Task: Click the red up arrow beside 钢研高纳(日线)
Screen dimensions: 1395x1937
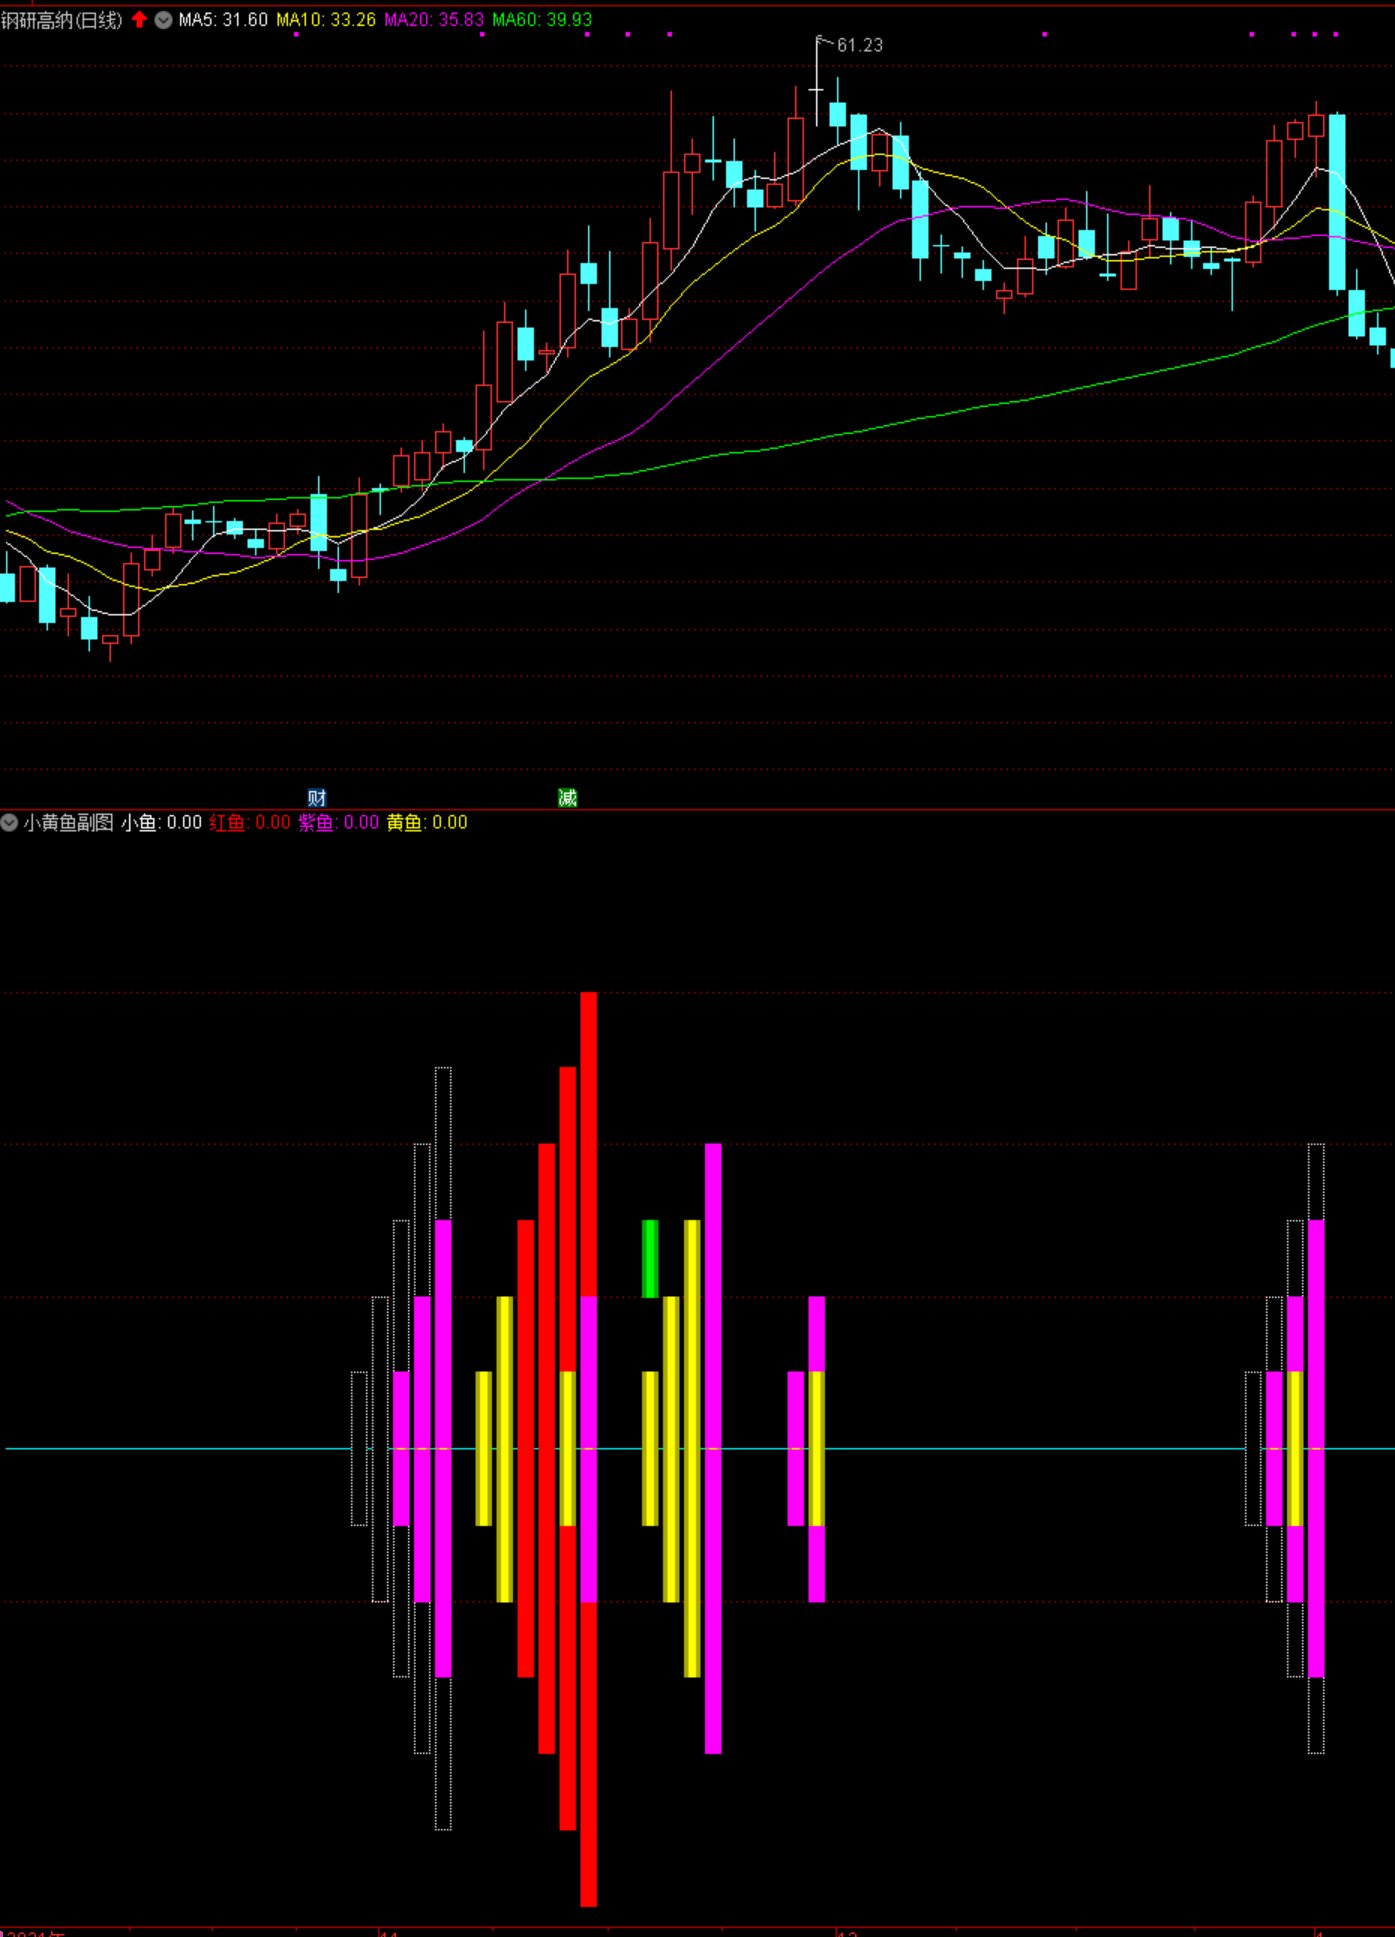Action: point(139,19)
